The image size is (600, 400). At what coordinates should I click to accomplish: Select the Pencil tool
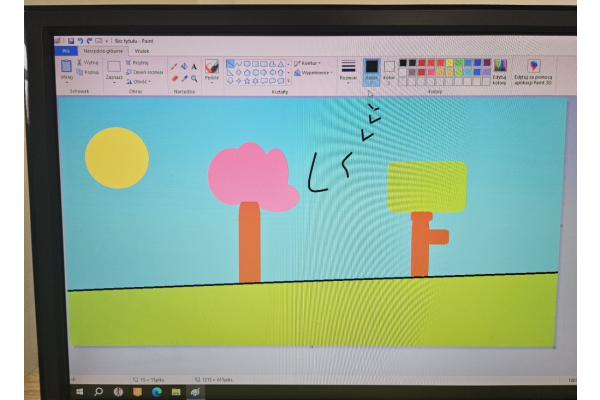tap(173, 66)
